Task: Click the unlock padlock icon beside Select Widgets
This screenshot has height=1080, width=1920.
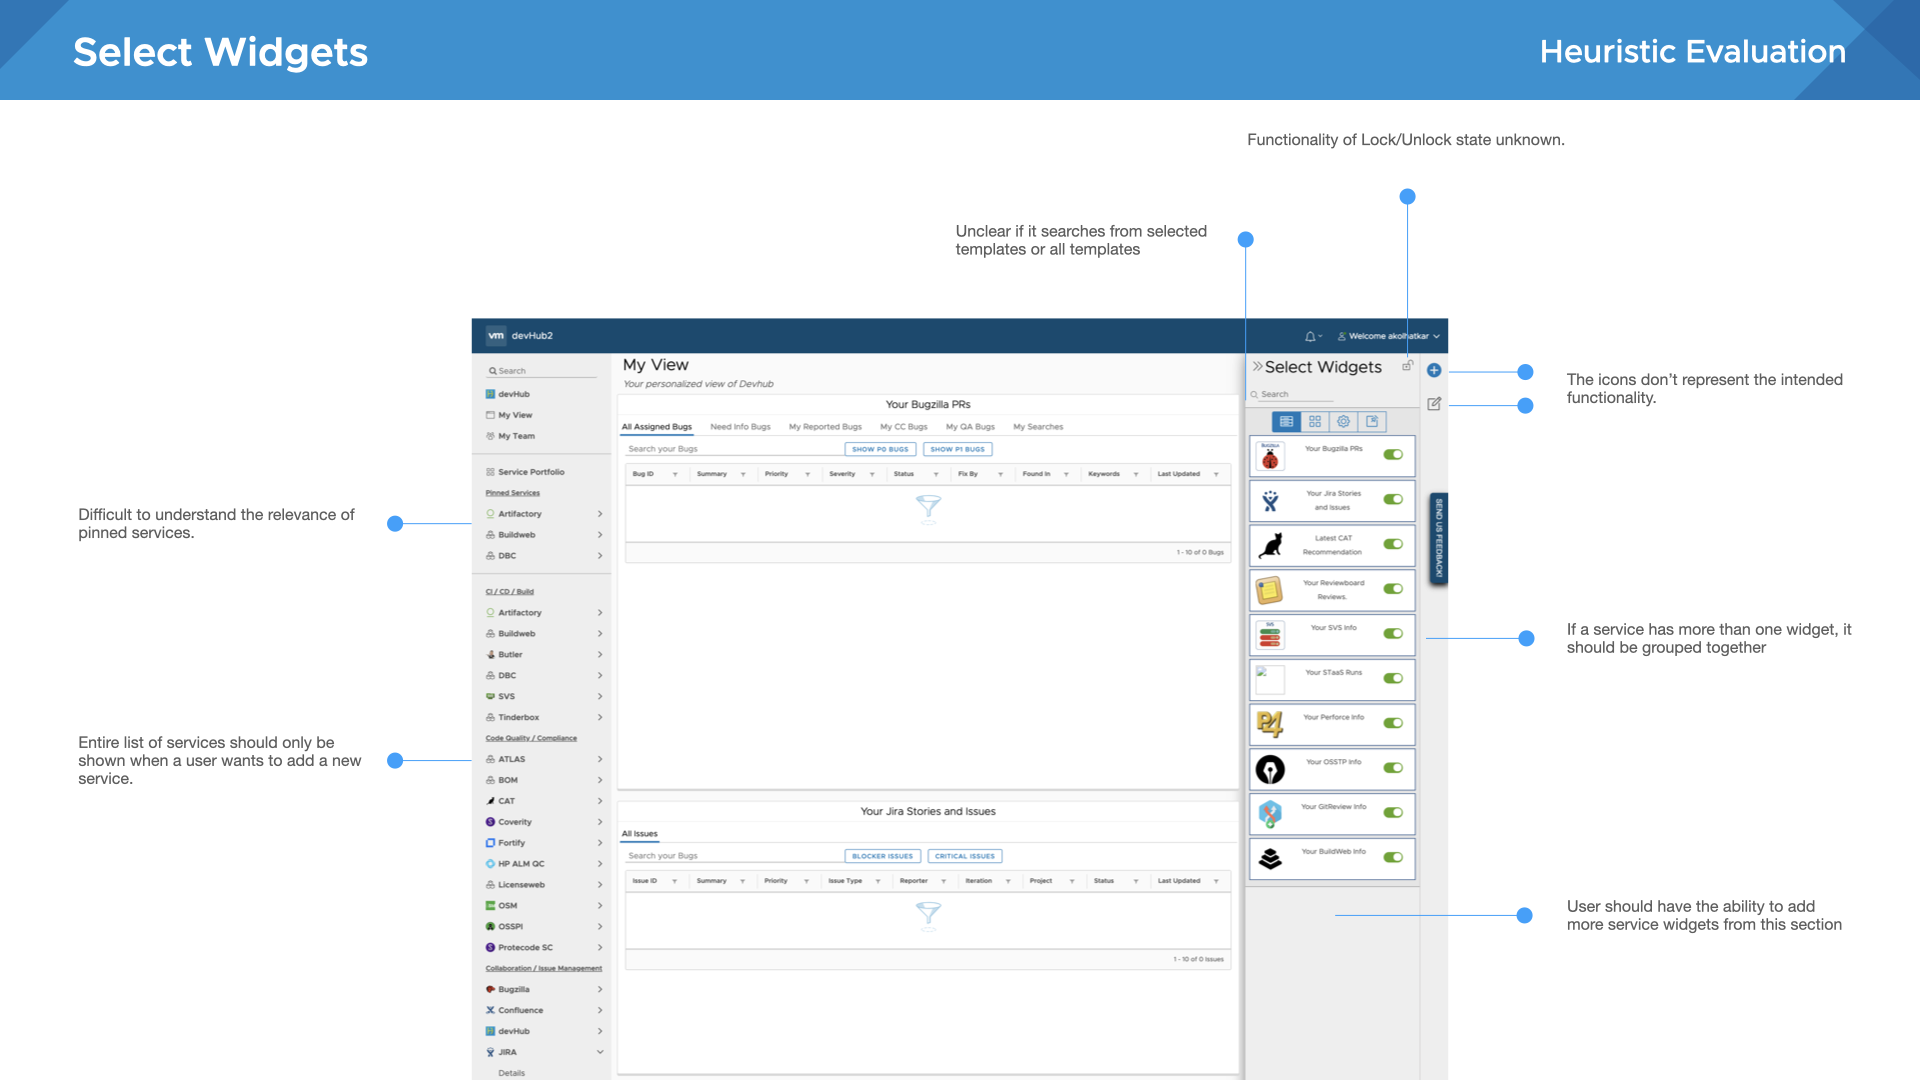Action: pyautogui.click(x=1407, y=366)
